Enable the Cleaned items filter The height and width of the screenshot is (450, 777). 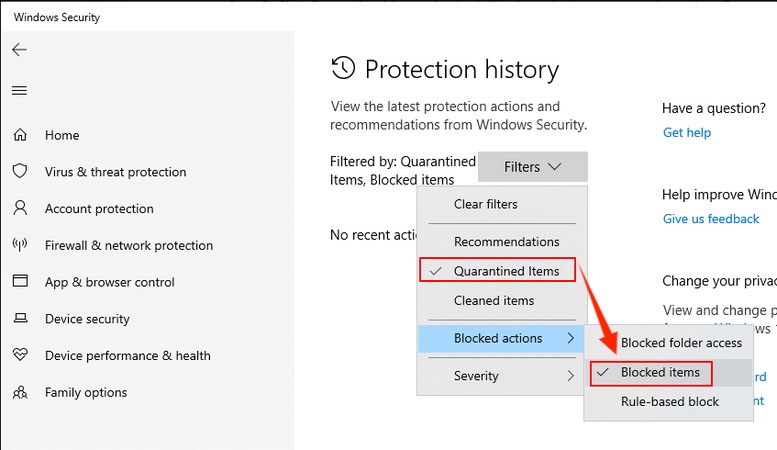[494, 301]
